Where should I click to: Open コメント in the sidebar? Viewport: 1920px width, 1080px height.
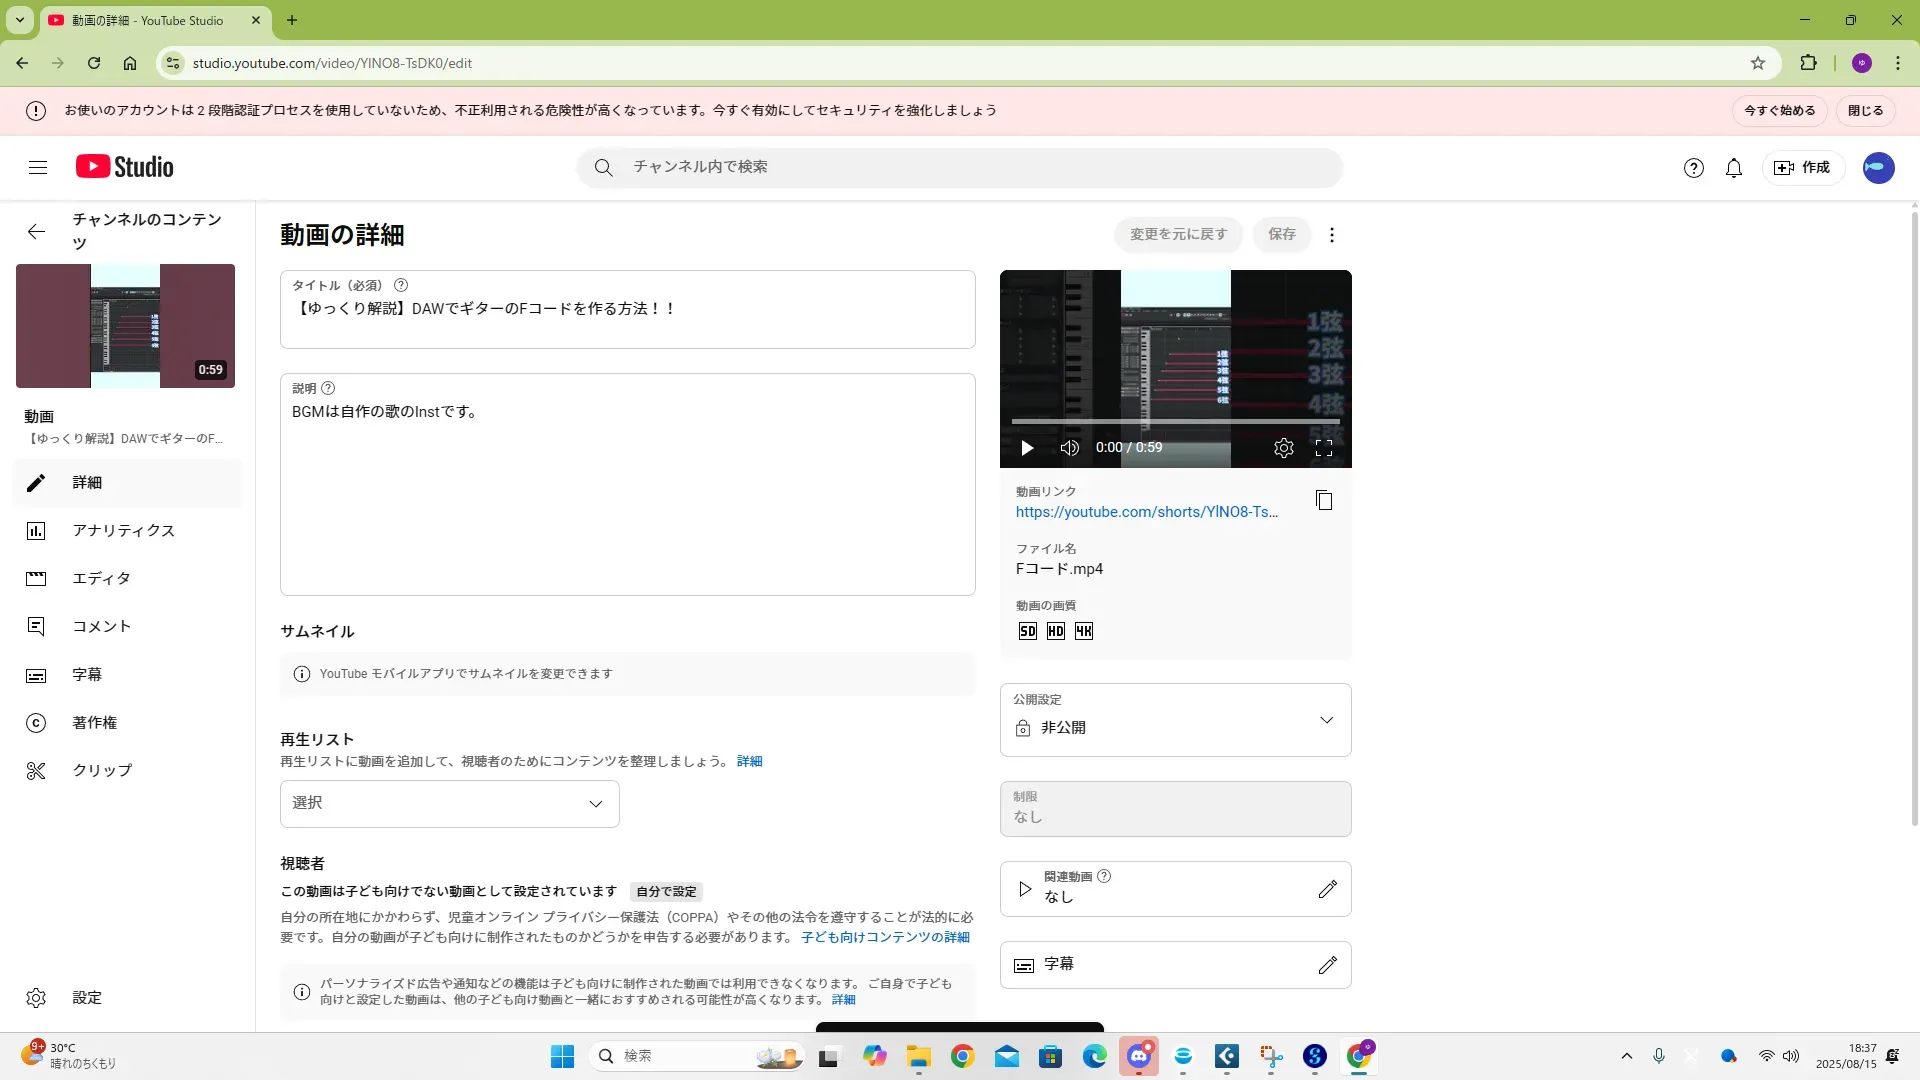coord(101,627)
